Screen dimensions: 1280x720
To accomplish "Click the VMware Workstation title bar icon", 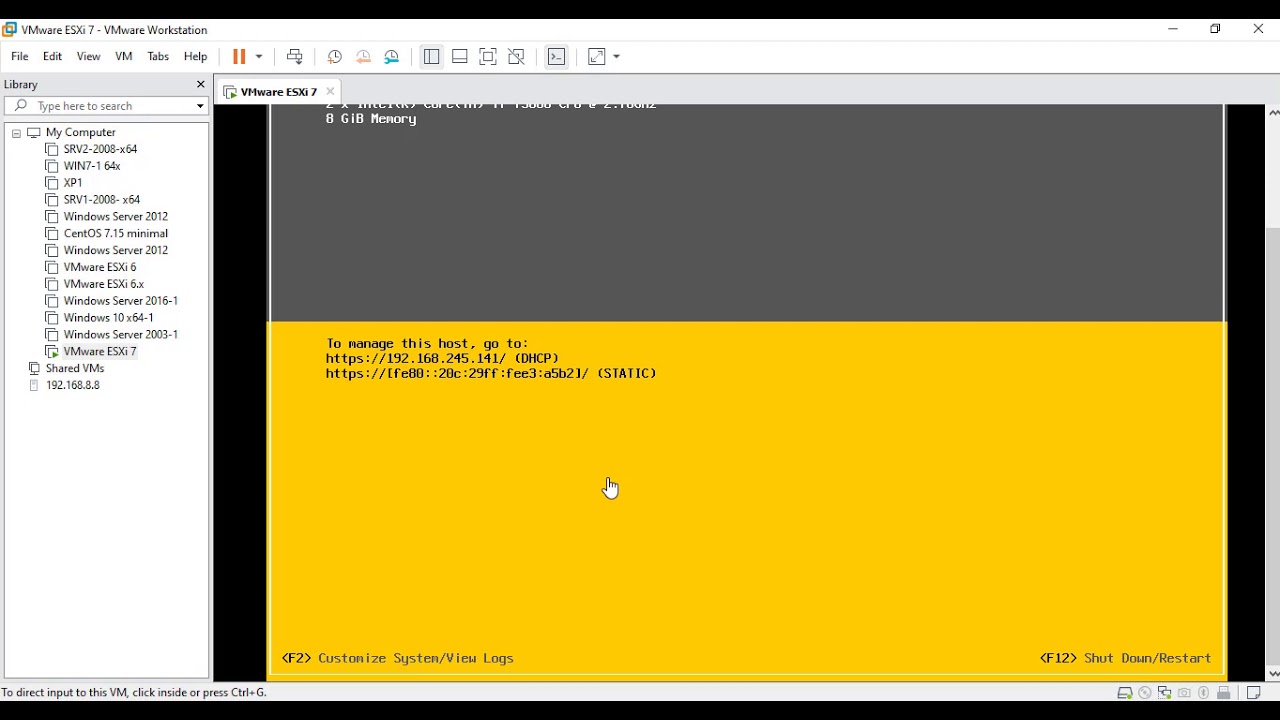I will [x=10, y=29].
